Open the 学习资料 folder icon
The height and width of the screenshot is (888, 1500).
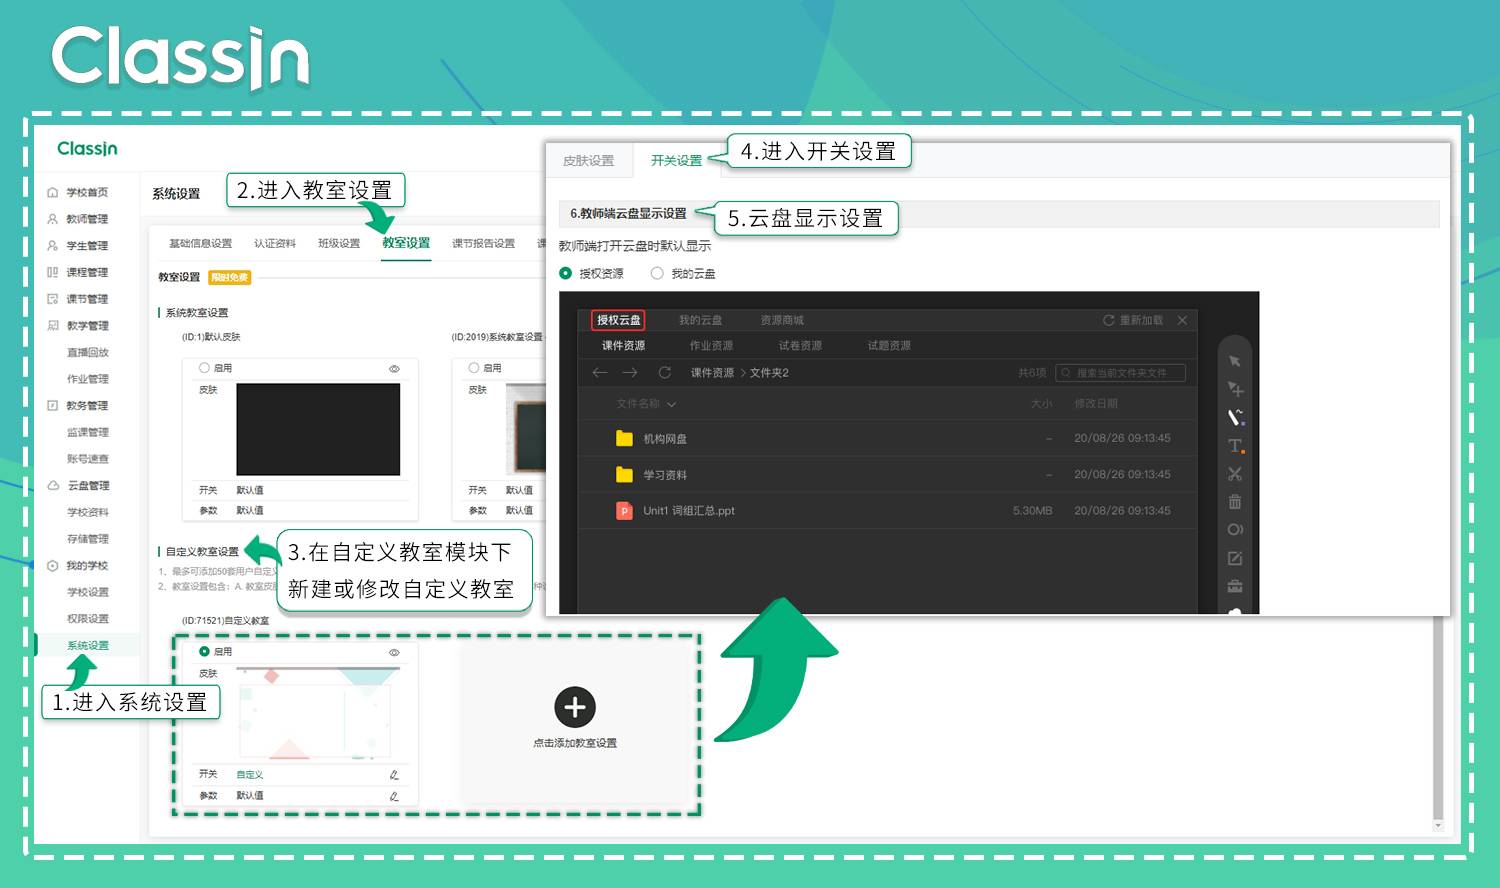coord(624,474)
